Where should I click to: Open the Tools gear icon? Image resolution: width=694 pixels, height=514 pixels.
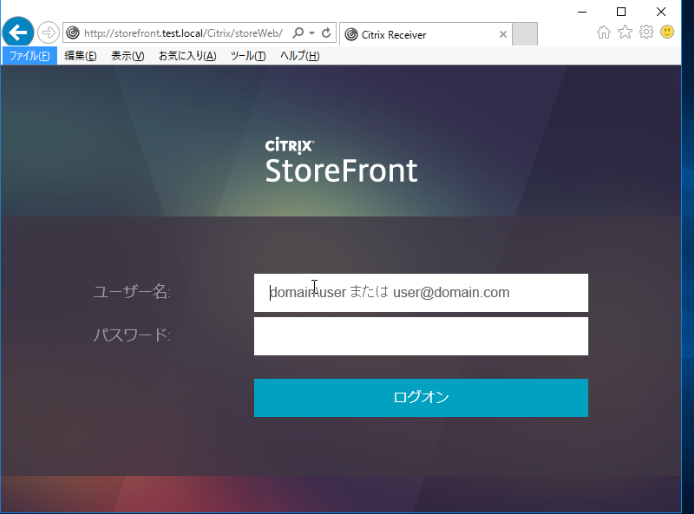646,32
